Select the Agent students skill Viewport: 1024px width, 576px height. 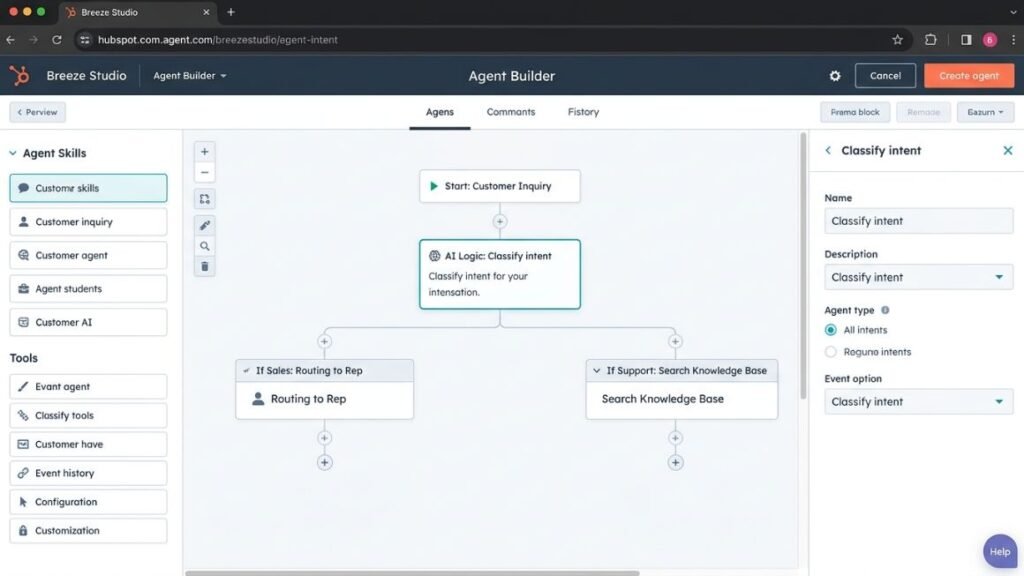88,289
